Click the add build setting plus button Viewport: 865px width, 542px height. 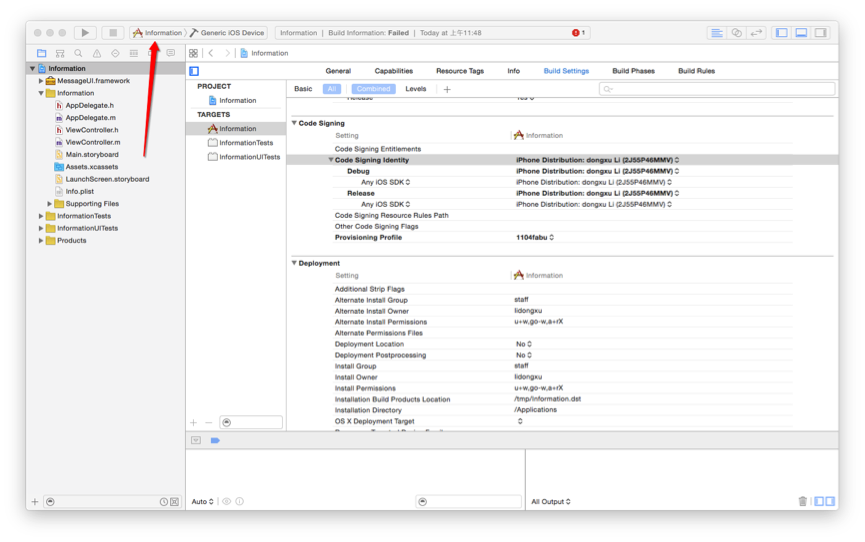coord(447,89)
